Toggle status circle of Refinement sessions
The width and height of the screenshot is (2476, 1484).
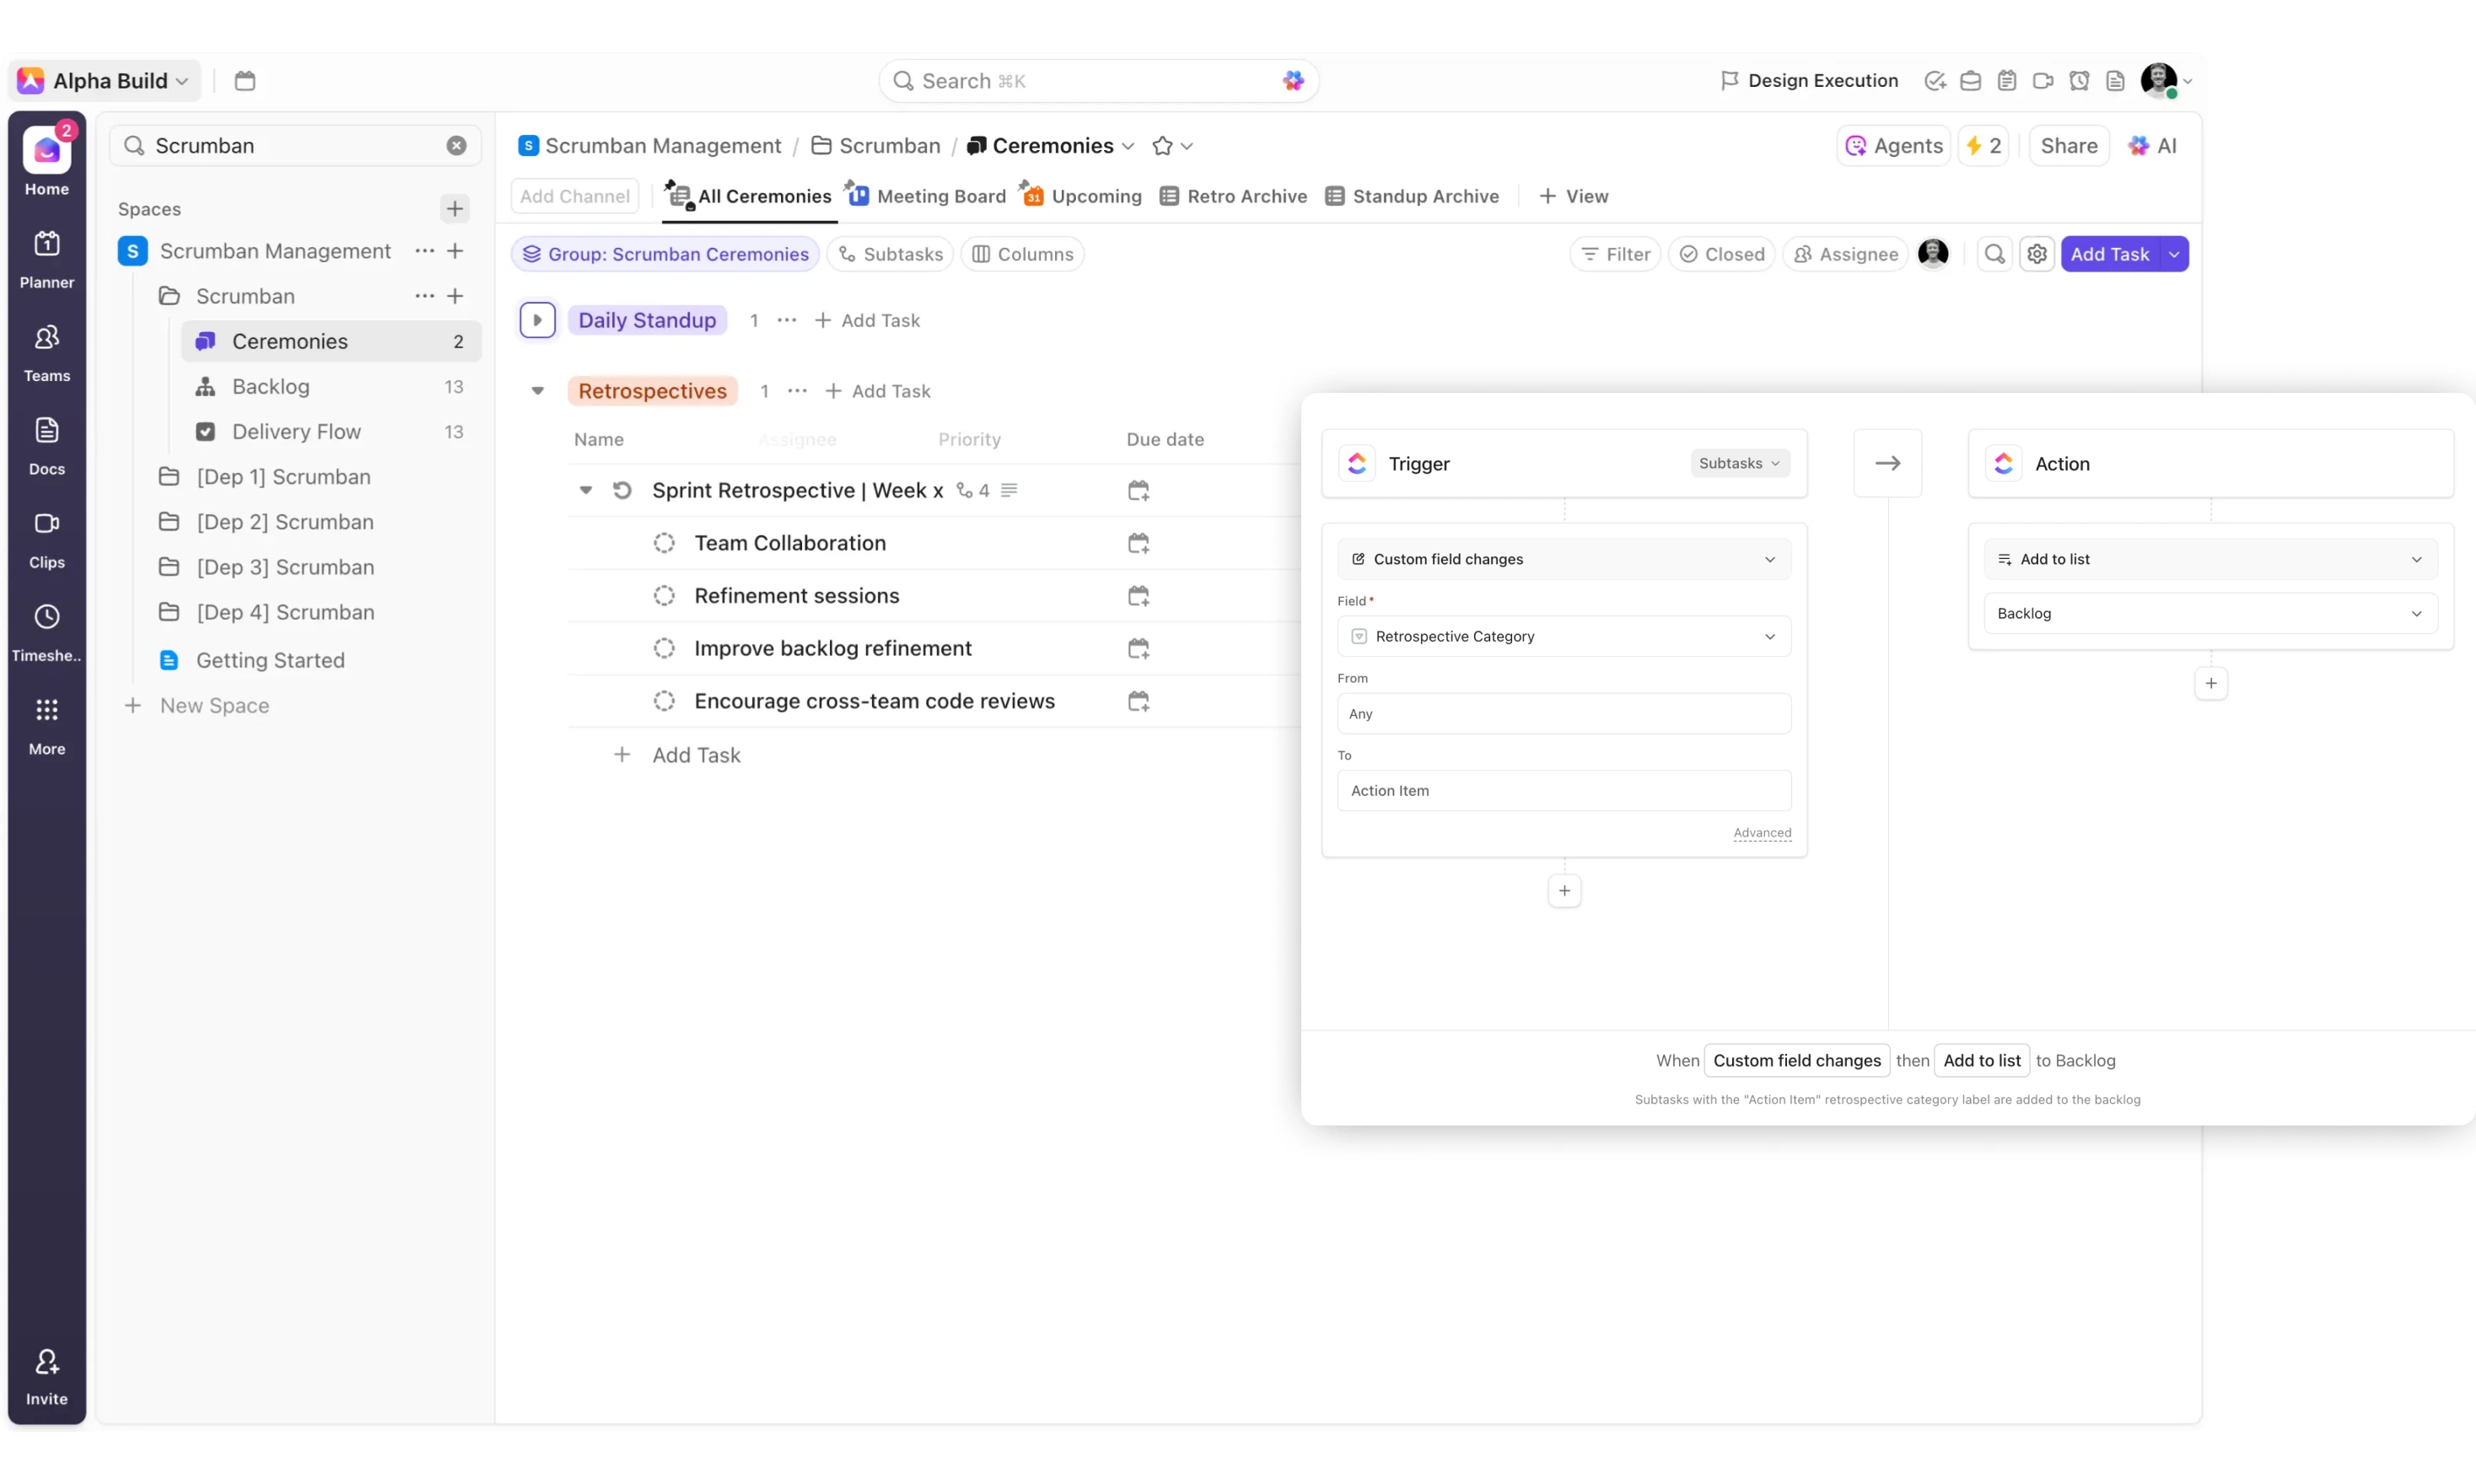click(x=664, y=596)
